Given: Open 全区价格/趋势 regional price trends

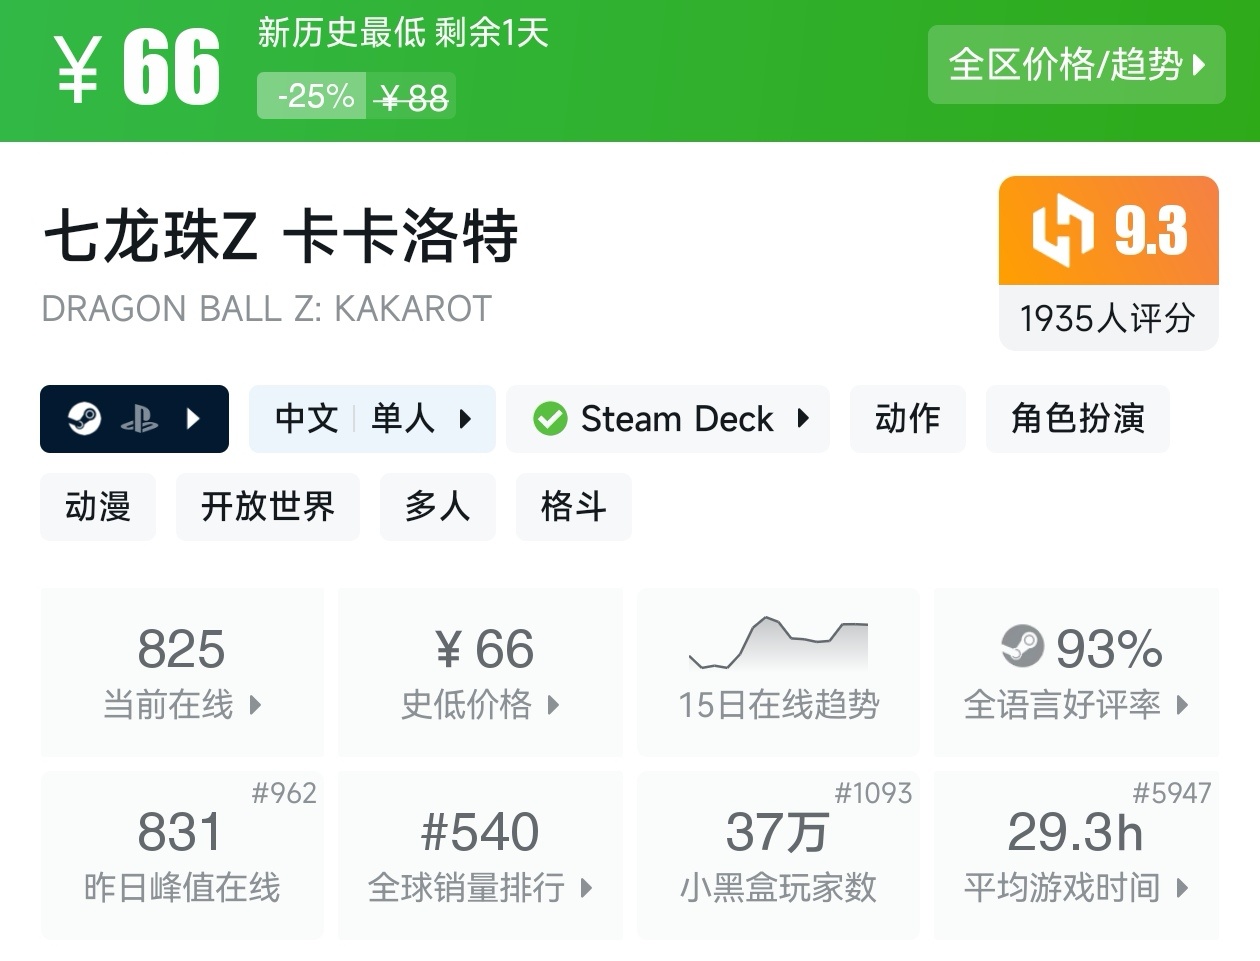Looking at the screenshot, I should (x=1076, y=65).
